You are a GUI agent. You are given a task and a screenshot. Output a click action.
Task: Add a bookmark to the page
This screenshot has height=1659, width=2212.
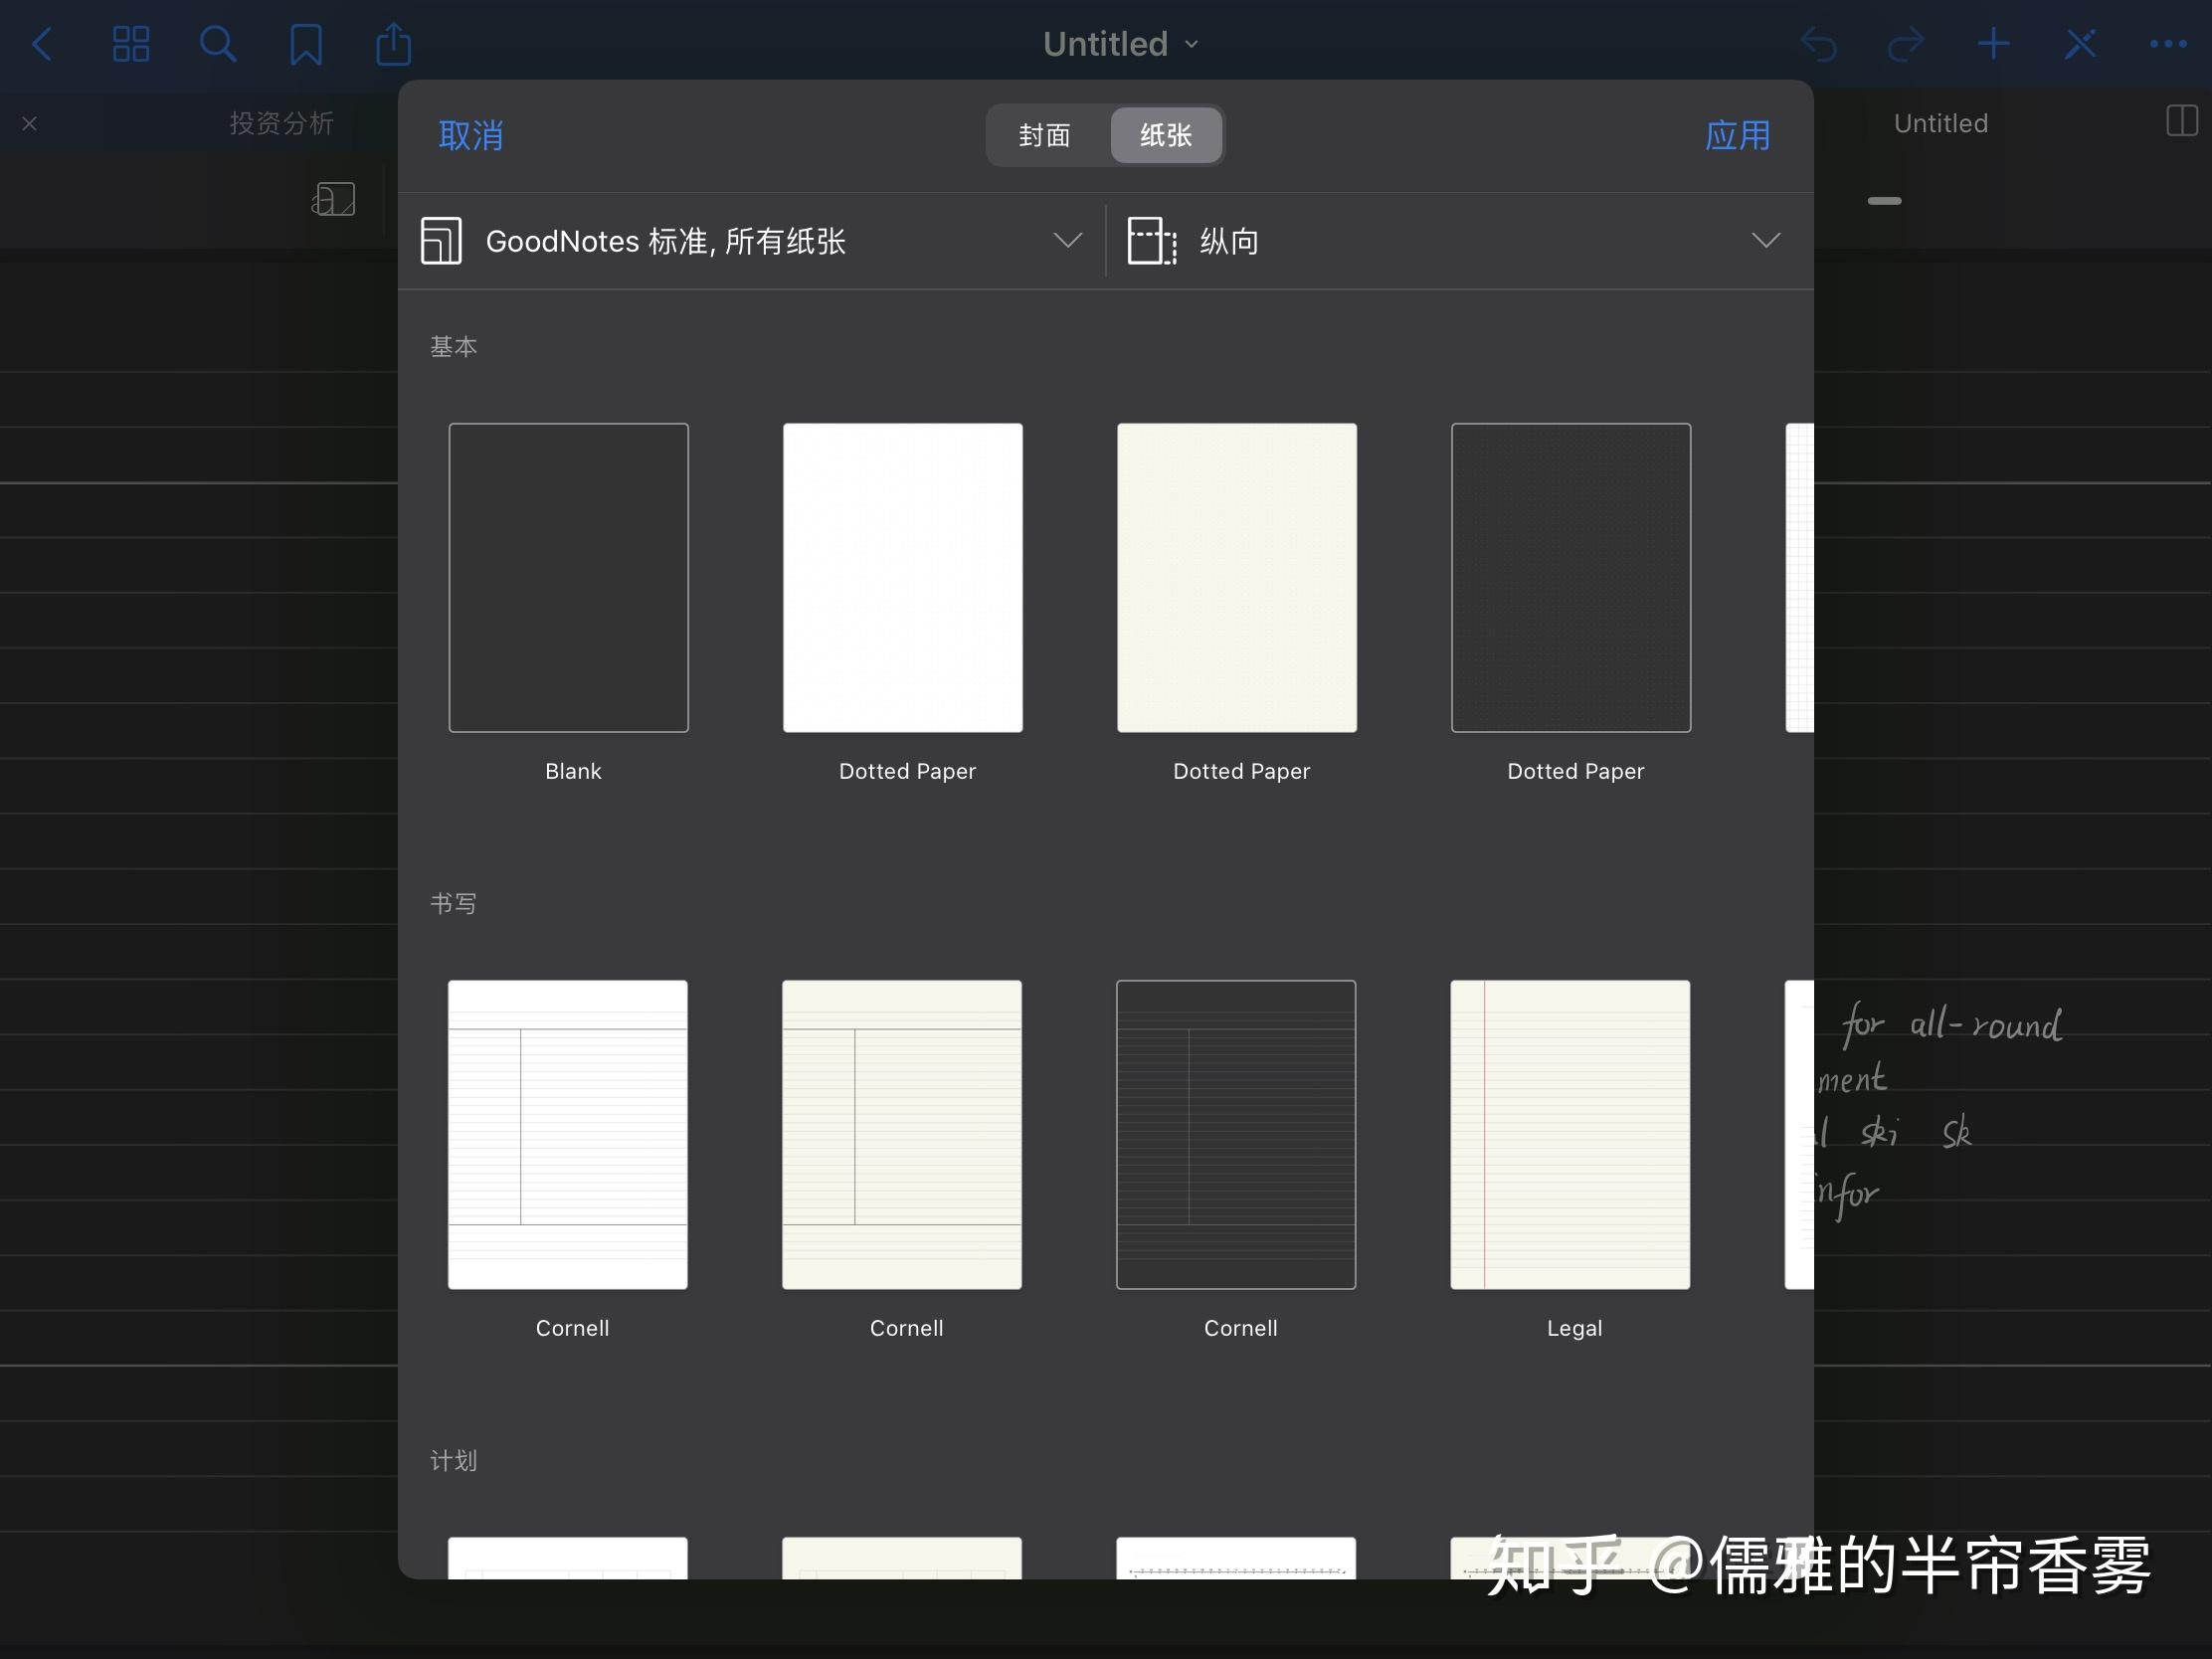(306, 44)
